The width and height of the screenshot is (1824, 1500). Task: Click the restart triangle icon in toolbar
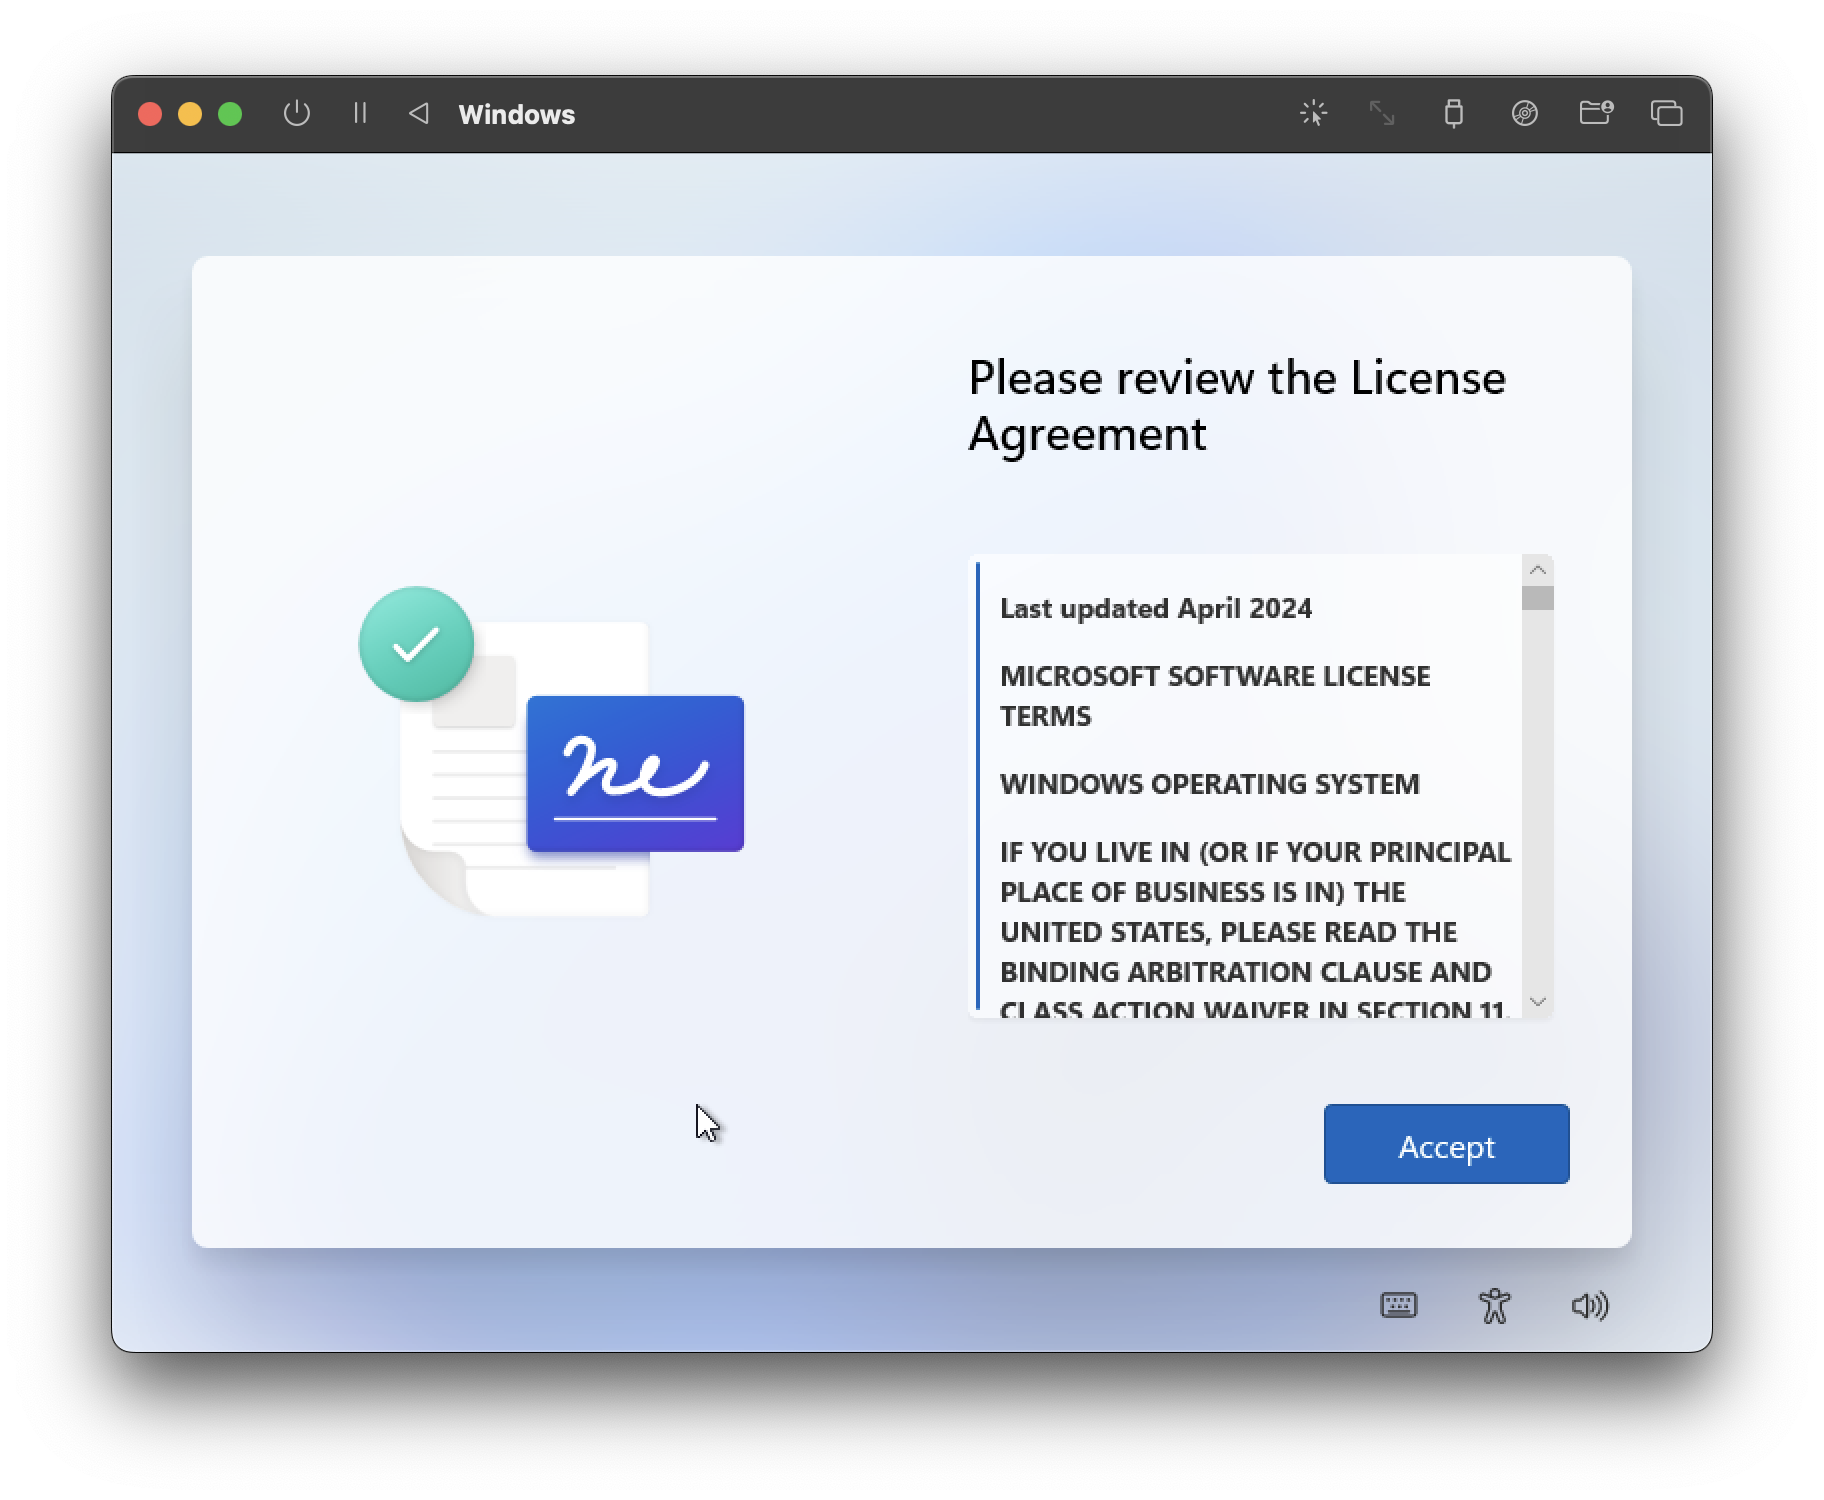point(419,114)
